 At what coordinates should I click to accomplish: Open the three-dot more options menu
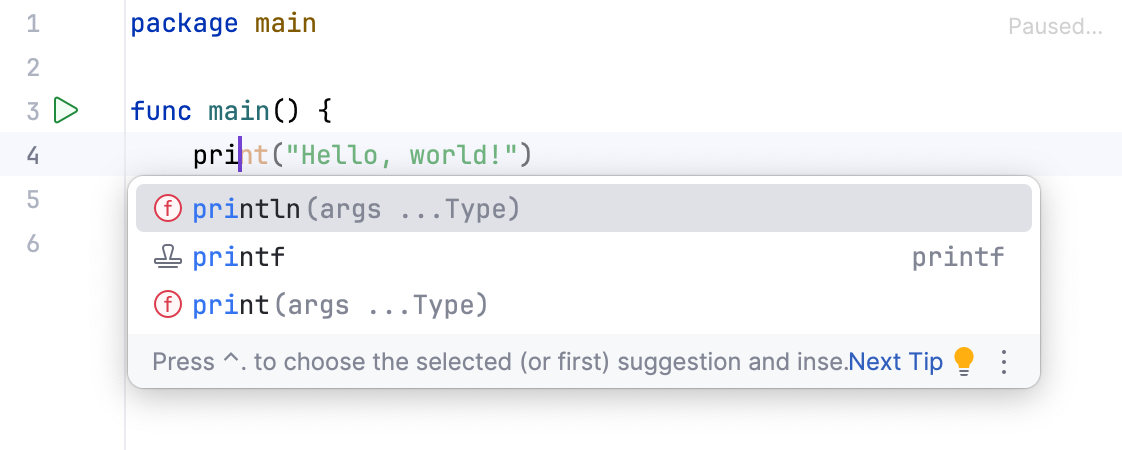click(x=1005, y=361)
